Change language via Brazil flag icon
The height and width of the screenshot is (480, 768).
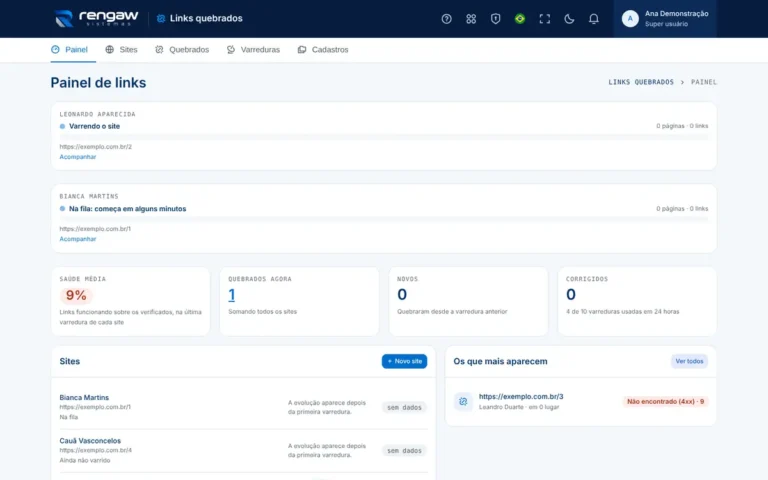click(520, 19)
